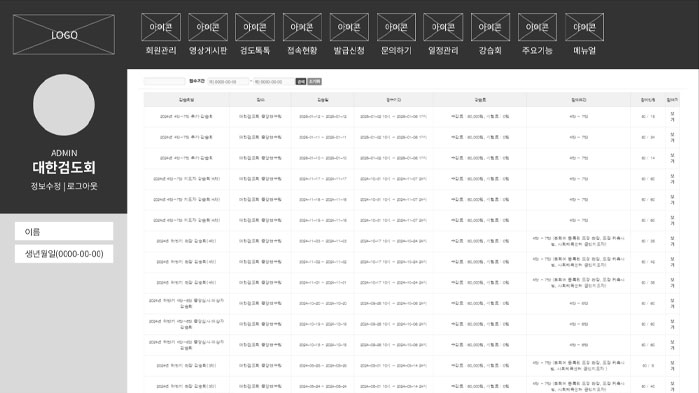Open the 문의하기 icon
The width and height of the screenshot is (699, 393).
[396, 27]
